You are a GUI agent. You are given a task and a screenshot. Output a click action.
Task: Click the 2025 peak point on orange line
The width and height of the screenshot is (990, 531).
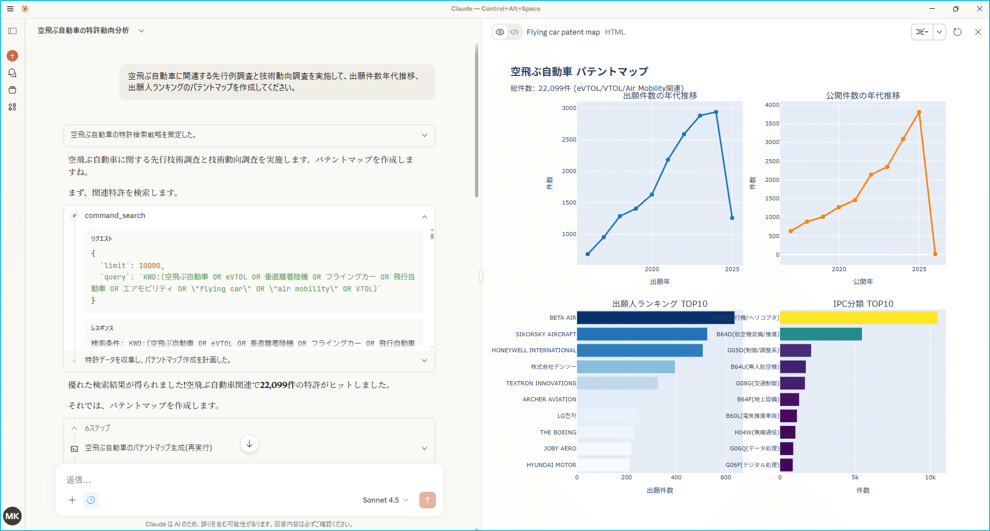click(x=919, y=112)
